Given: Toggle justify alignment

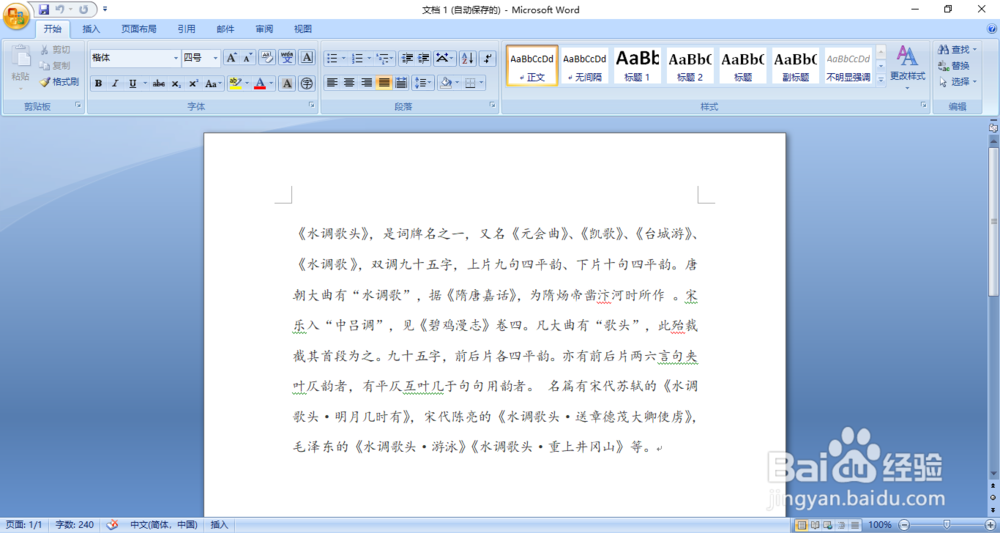Looking at the screenshot, I should click(x=384, y=82).
